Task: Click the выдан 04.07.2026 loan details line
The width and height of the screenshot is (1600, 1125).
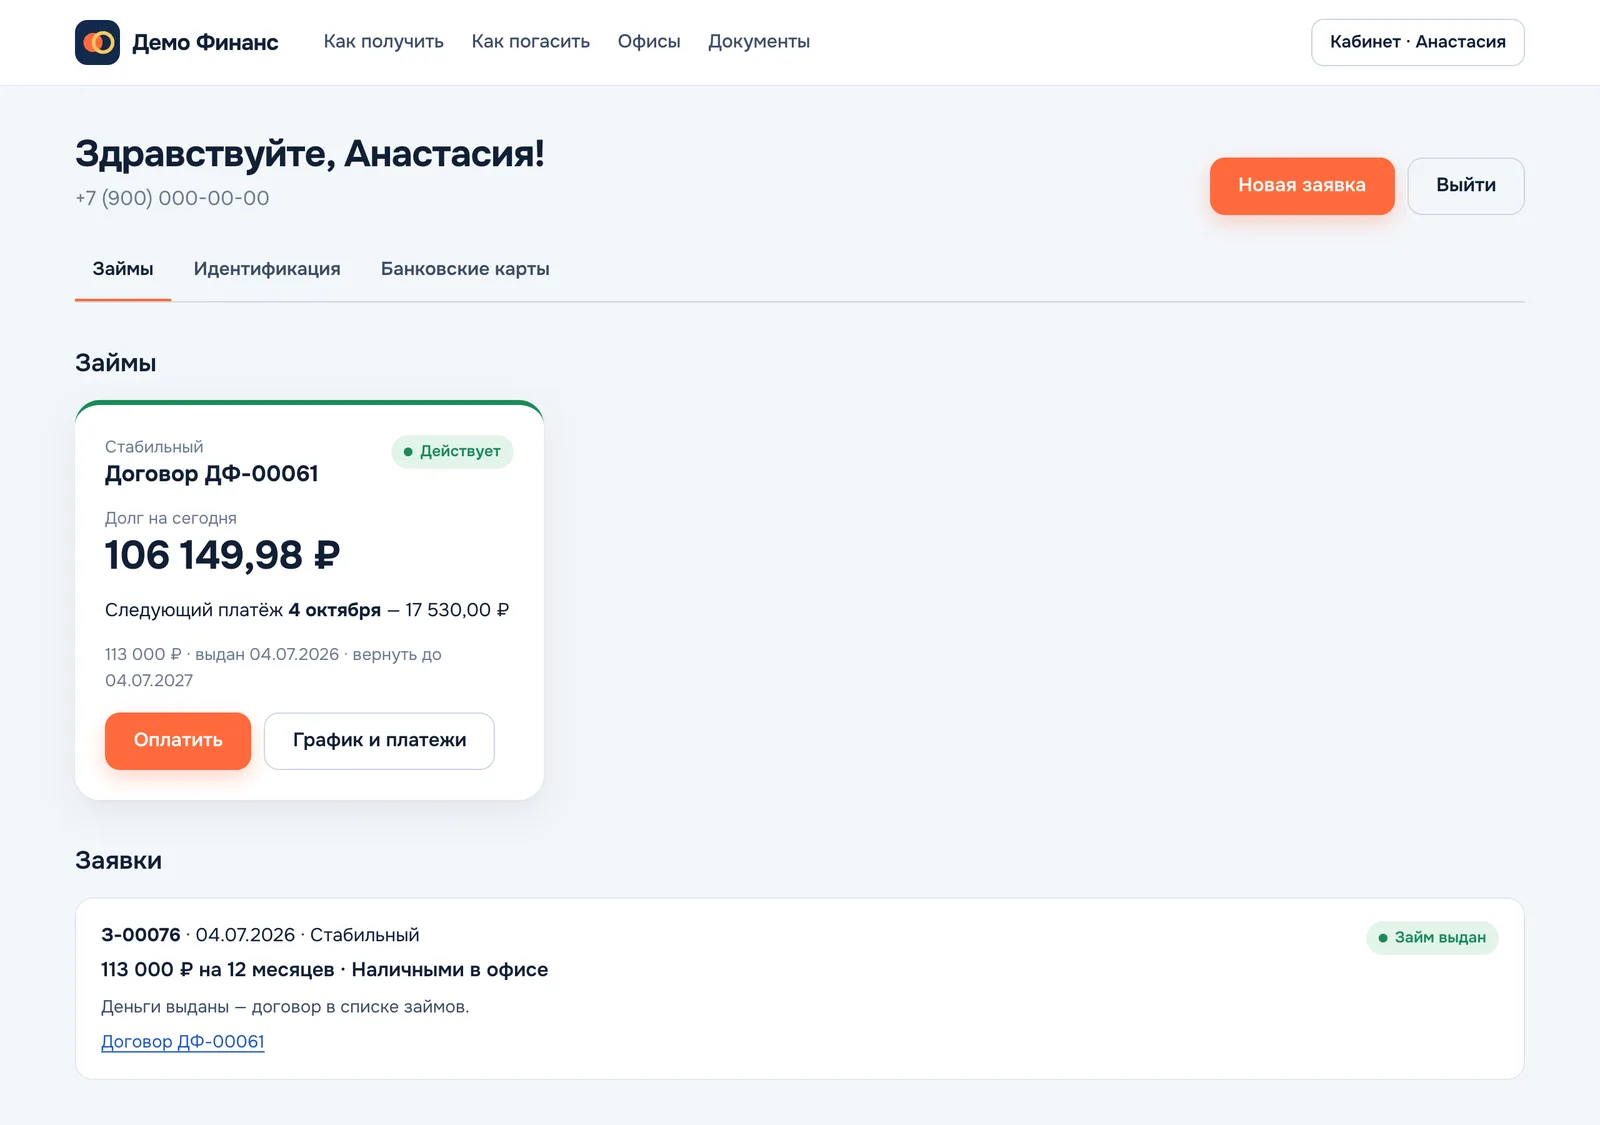Action: point(273,667)
